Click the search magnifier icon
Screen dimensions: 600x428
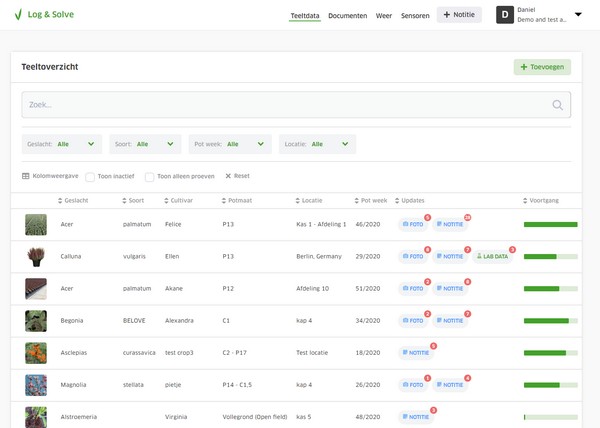[557, 105]
